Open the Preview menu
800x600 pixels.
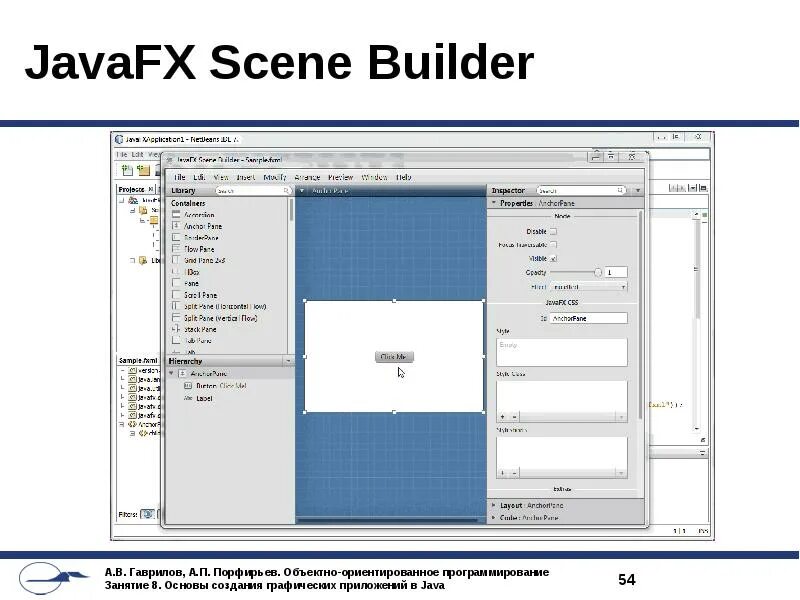click(340, 177)
